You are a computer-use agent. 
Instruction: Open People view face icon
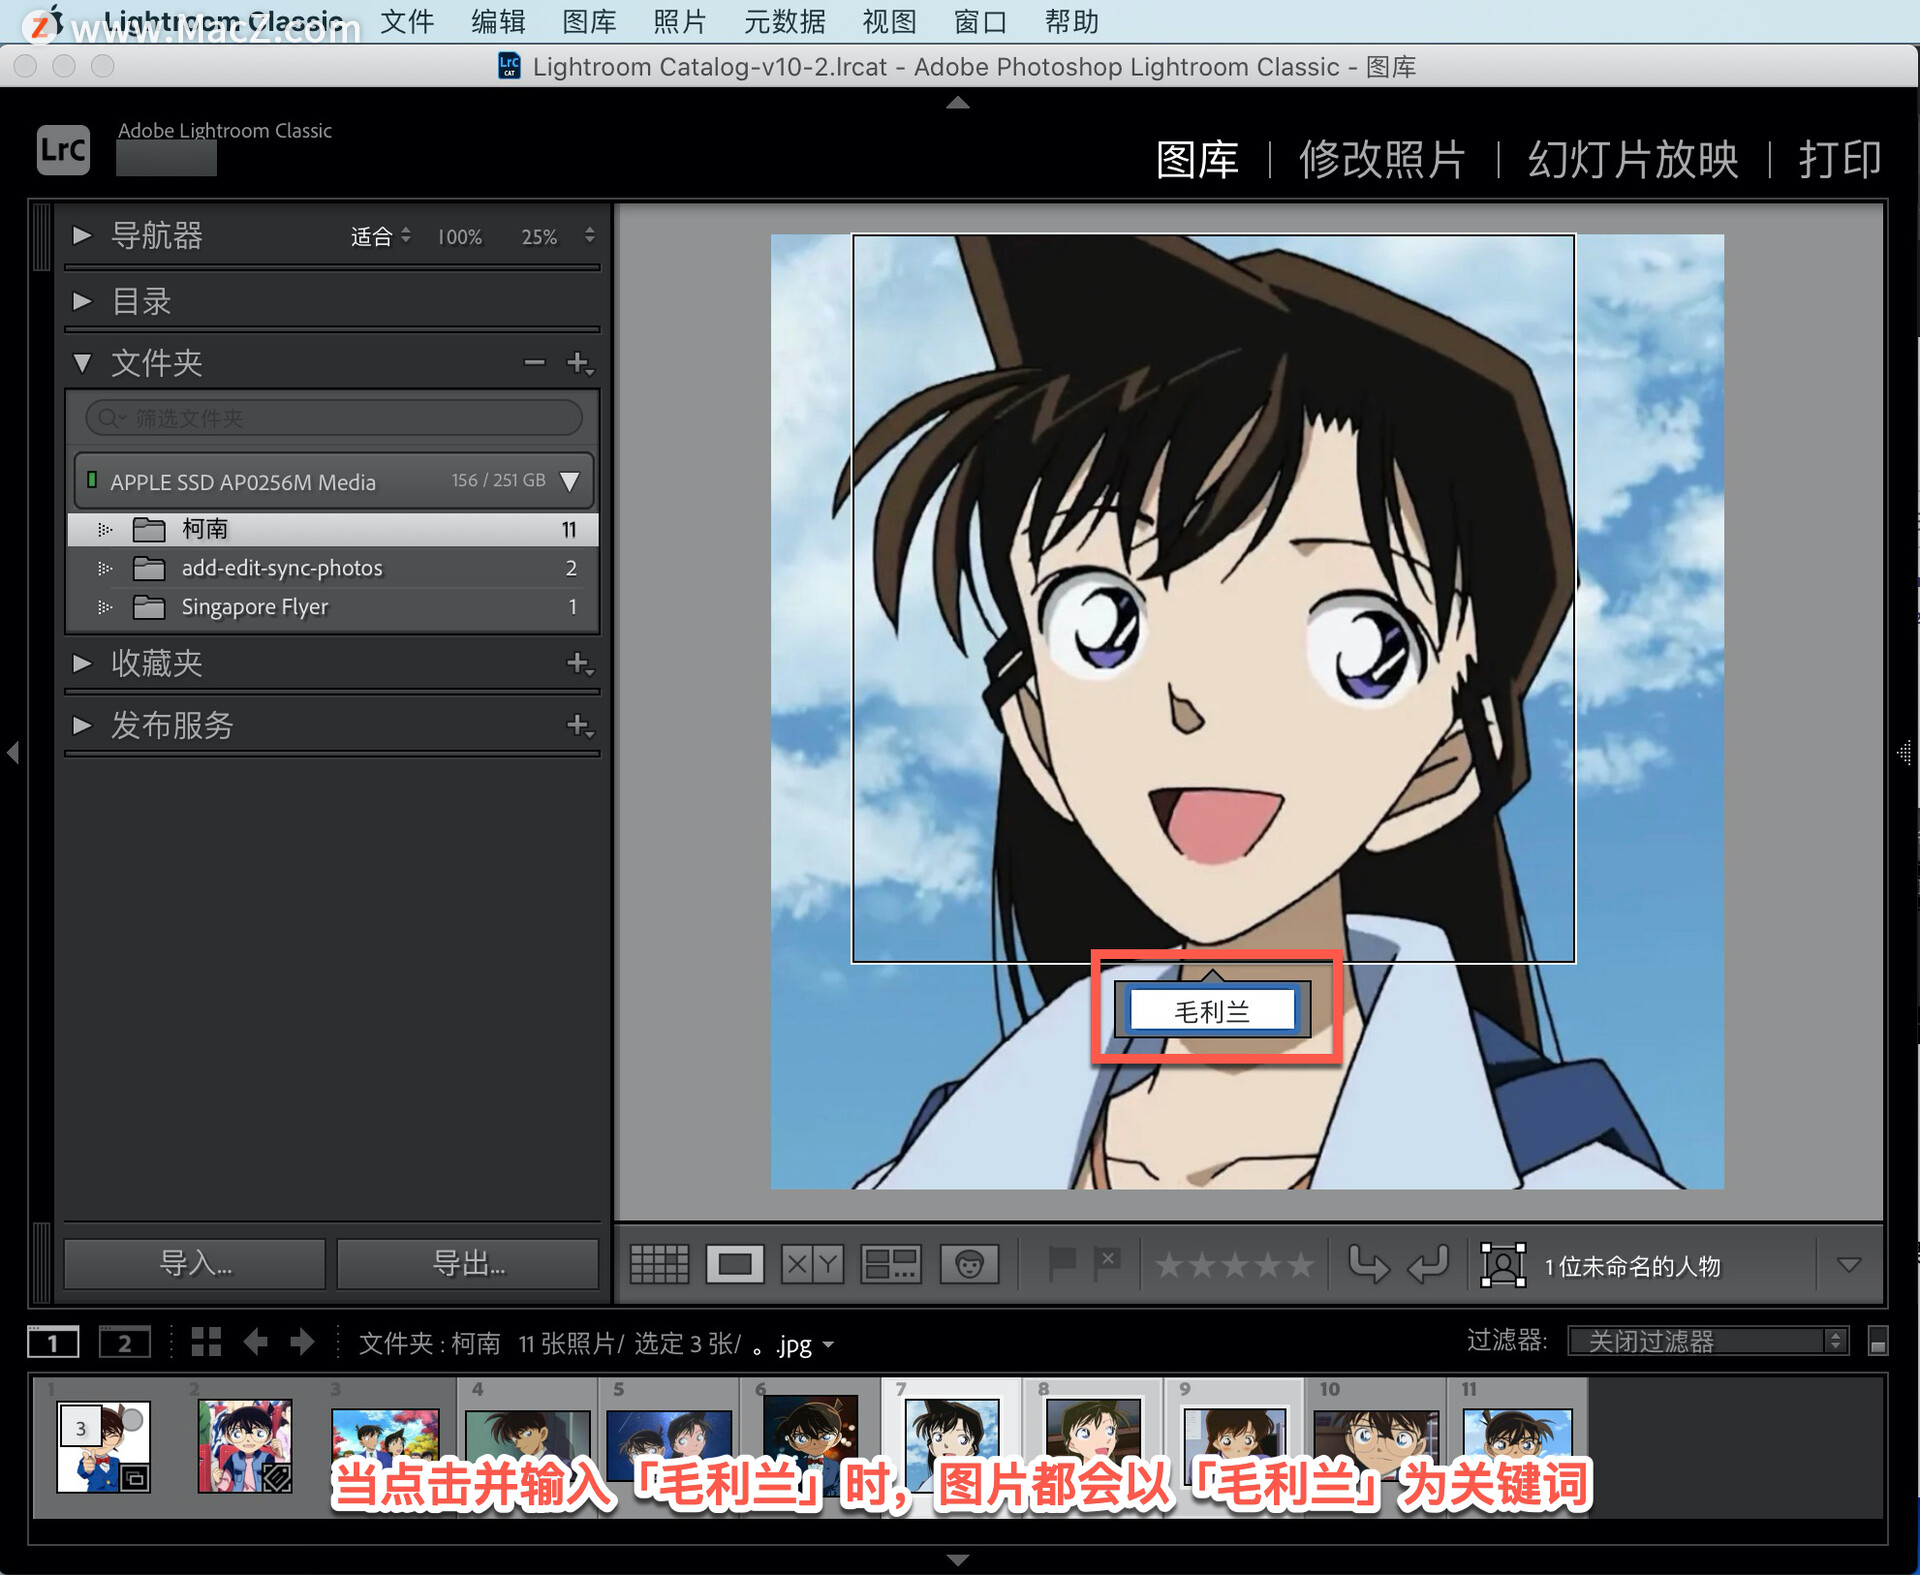[969, 1265]
